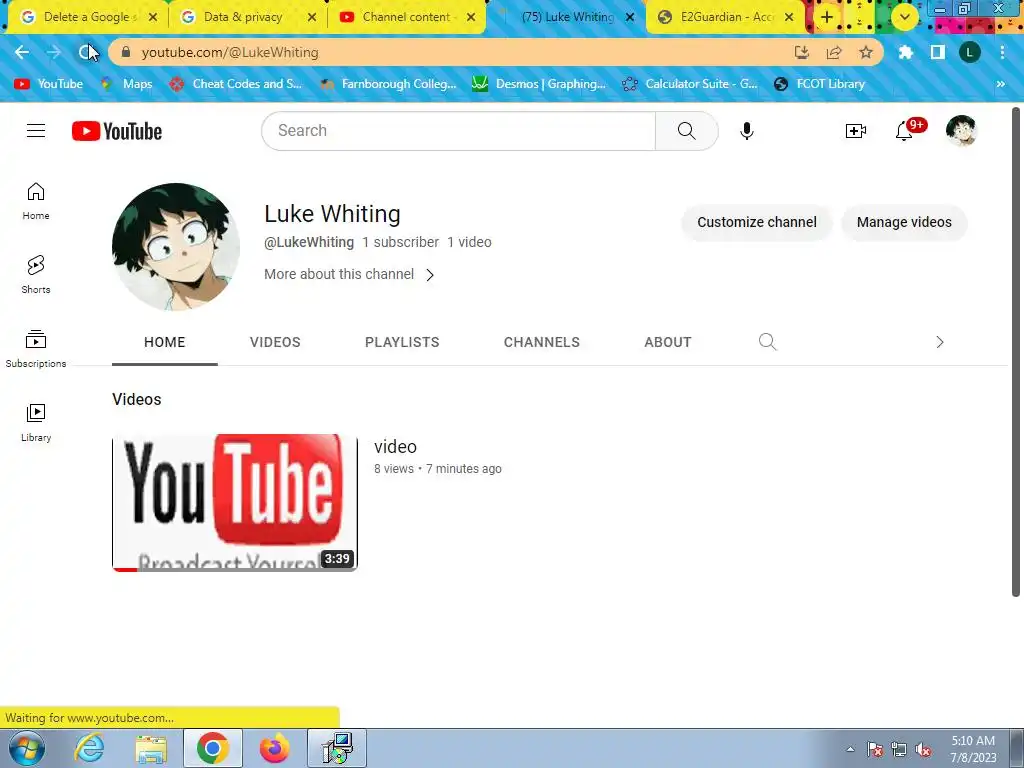This screenshot has width=1024, height=768.
Task: Open Library in the sidebar
Action: click(x=36, y=423)
